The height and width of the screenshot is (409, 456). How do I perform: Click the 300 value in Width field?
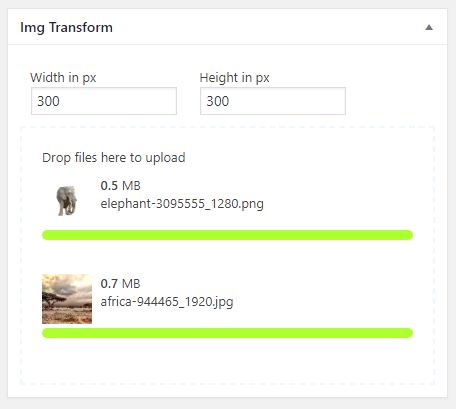point(48,101)
